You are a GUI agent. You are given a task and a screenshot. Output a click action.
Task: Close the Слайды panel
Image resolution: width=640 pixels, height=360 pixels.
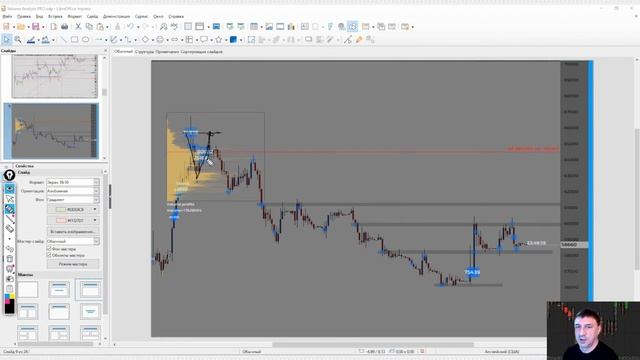[105, 51]
